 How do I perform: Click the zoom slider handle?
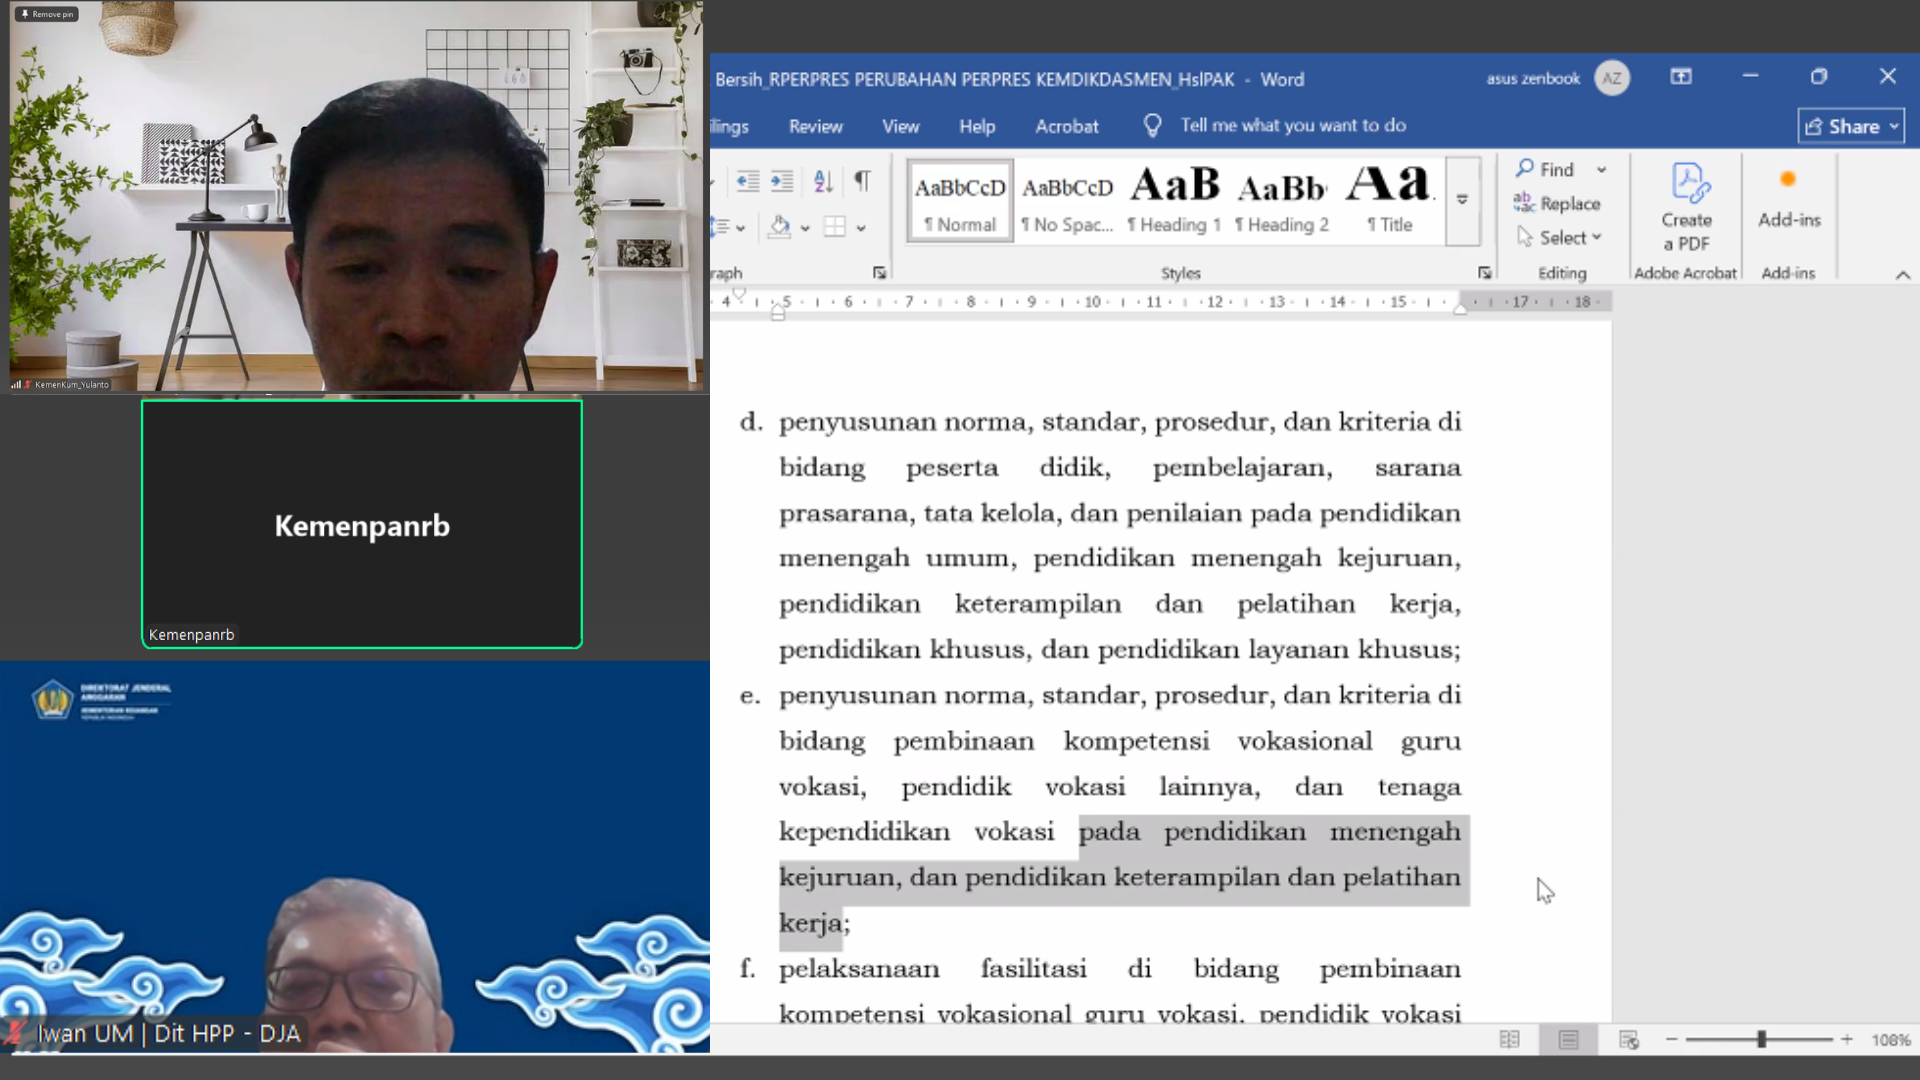pos(1761,1040)
